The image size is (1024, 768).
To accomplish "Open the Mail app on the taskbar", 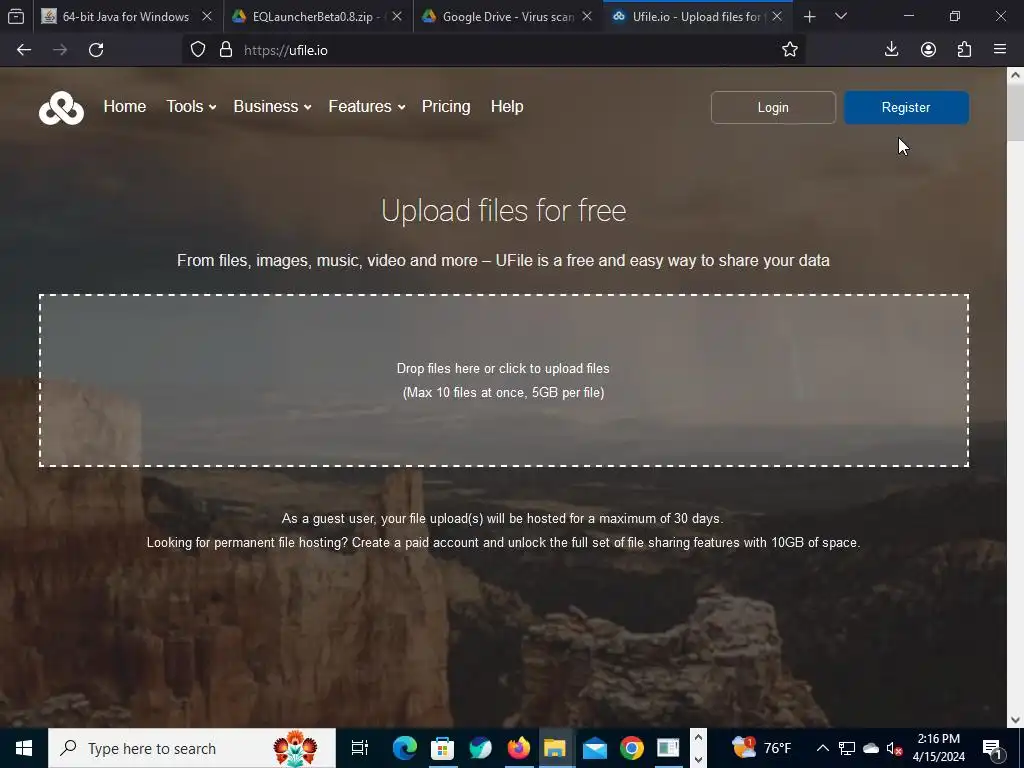I will (x=594, y=749).
